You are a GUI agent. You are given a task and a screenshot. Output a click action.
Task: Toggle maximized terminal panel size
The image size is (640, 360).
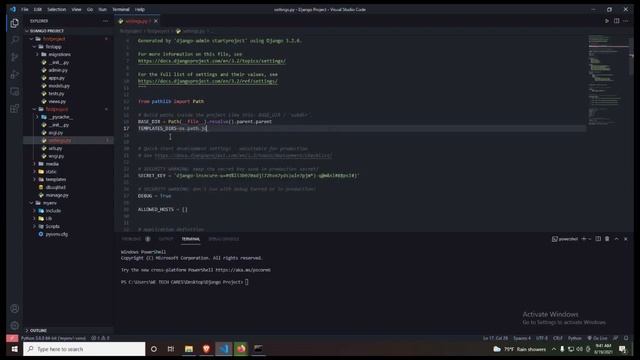point(616,239)
